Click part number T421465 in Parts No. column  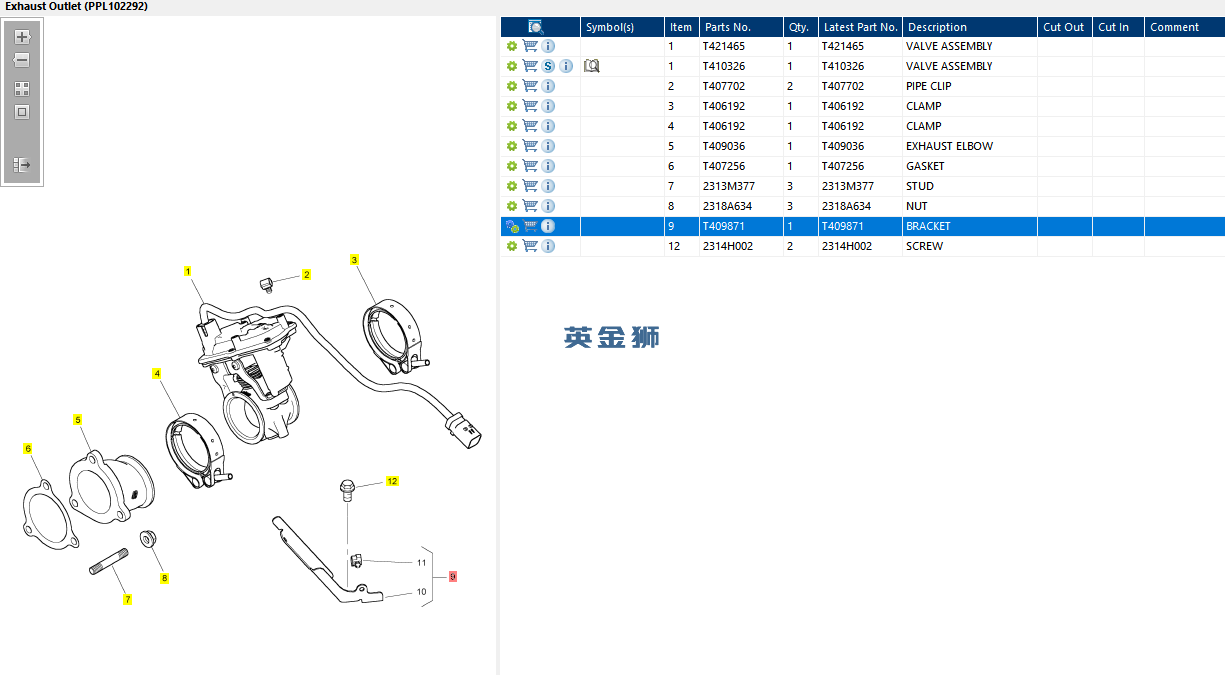coord(724,46)
